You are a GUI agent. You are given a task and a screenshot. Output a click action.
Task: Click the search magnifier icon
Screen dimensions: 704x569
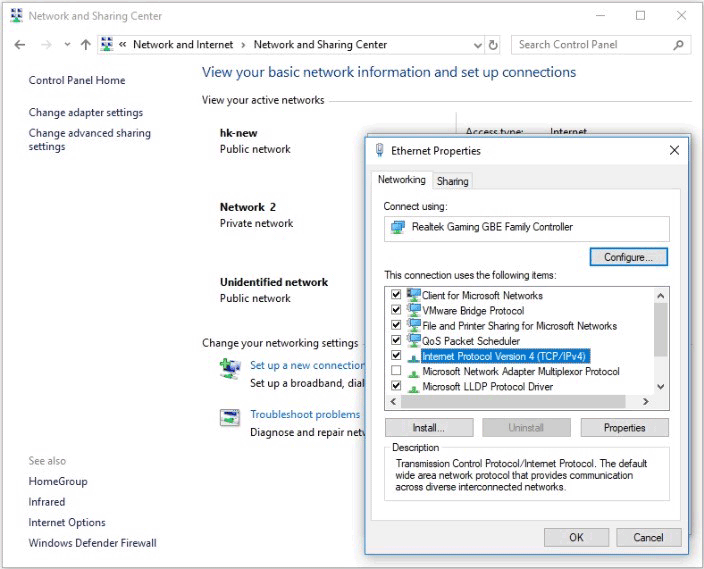[x=678, y=45]
